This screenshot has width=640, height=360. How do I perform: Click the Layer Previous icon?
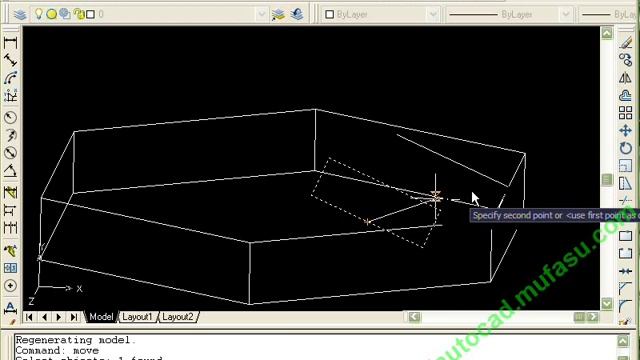click(x=297, y=15)
